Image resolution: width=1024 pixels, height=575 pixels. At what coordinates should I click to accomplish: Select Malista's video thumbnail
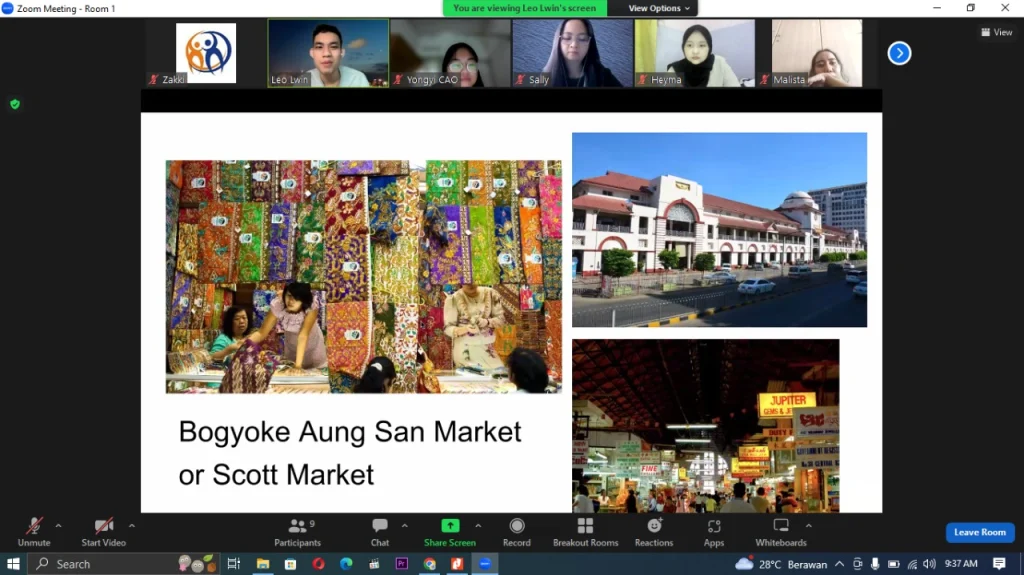(816, 53)
